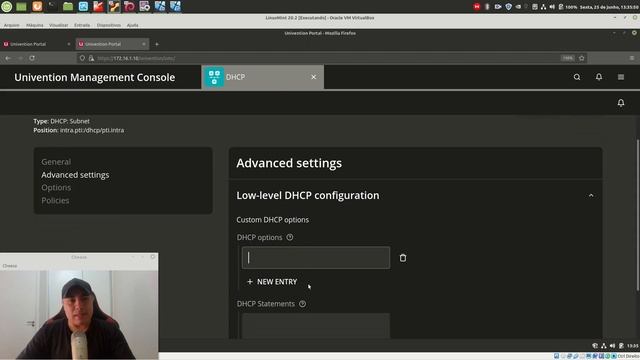Image resolution: width=640 pixels, height=360 pixels.
Task: Open the UMC search icon
Action: coord(577,77)
